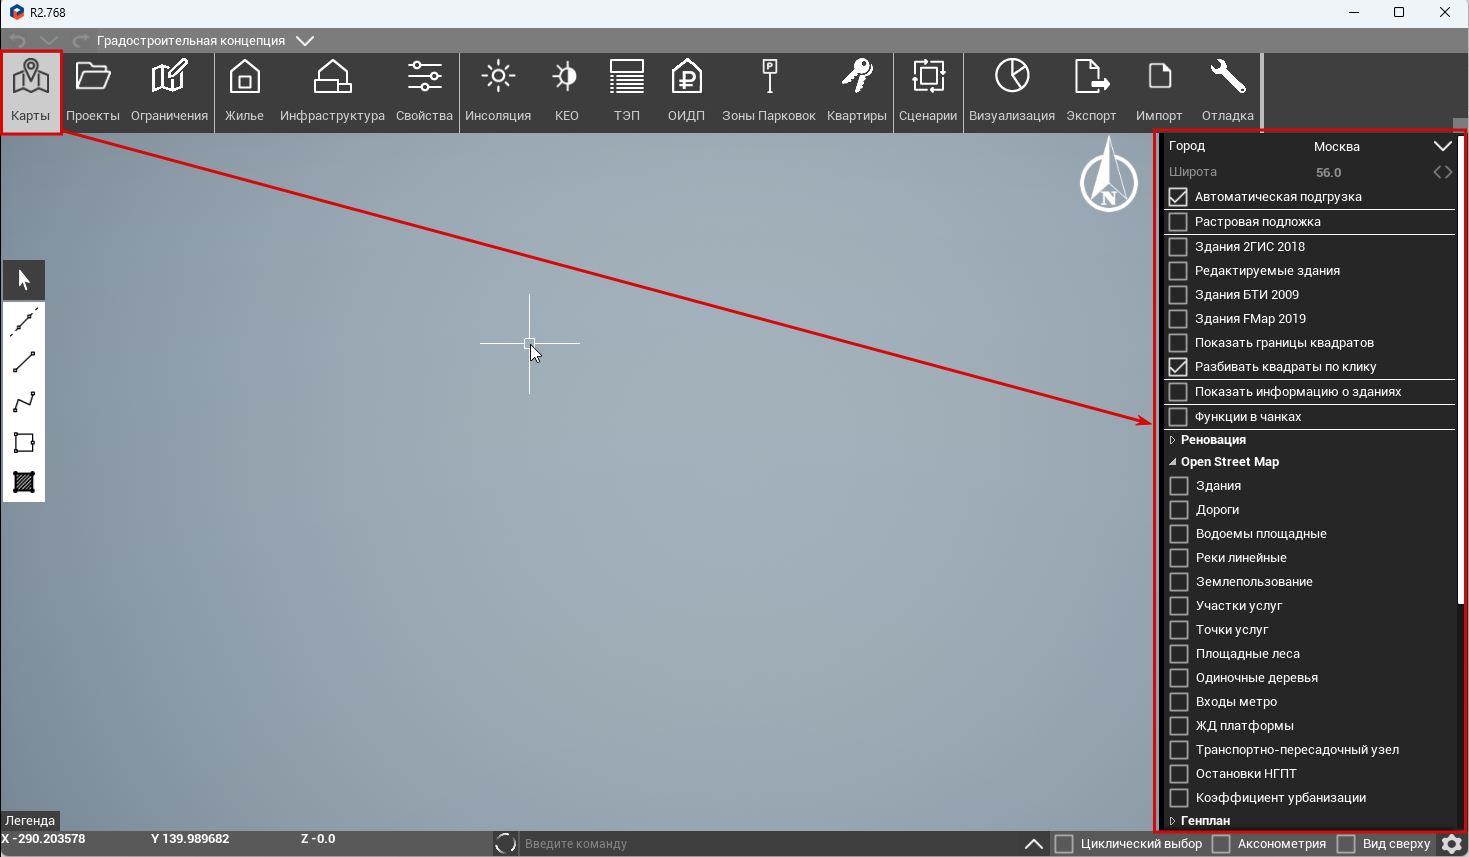
Task: Check Показать границы квадратов
Action: pos(1178,343)
